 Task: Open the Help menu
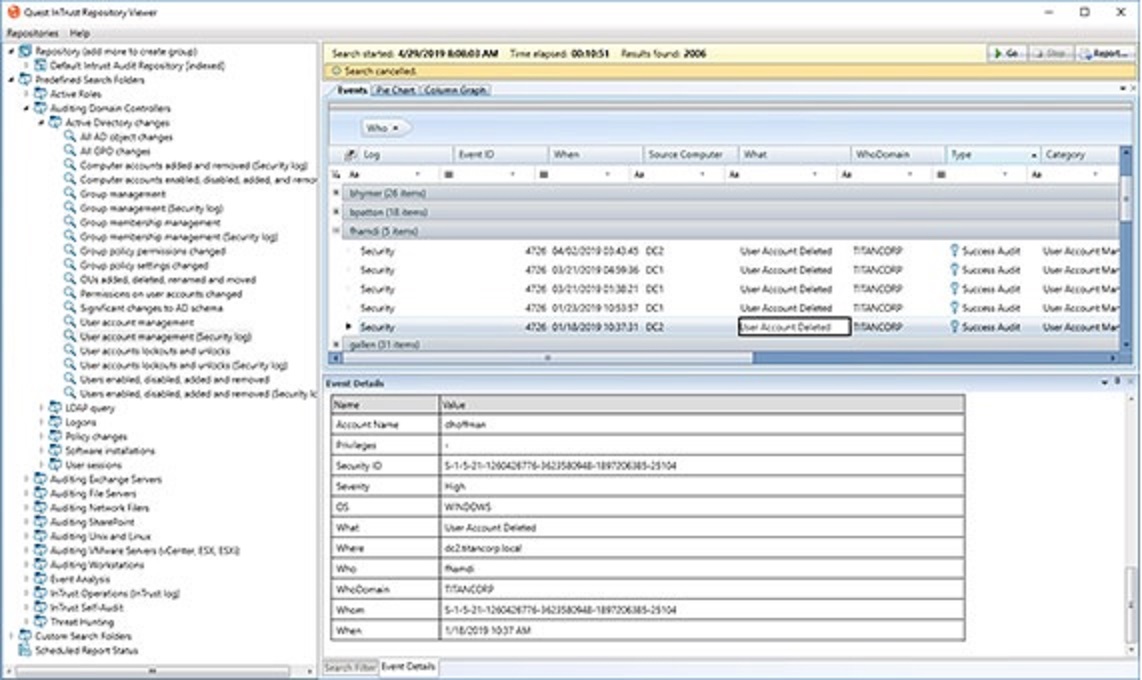coord(79,33)
